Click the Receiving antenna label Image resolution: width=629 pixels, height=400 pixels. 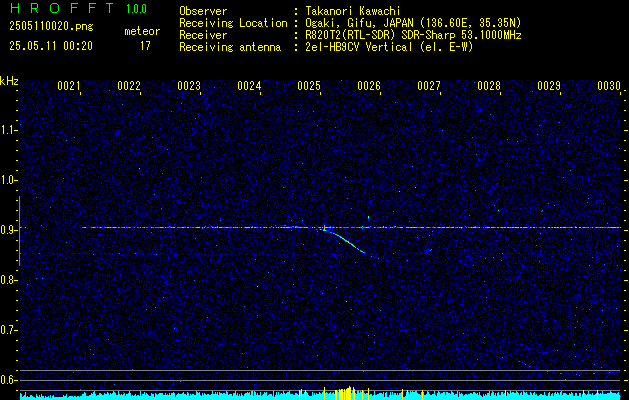230,47
